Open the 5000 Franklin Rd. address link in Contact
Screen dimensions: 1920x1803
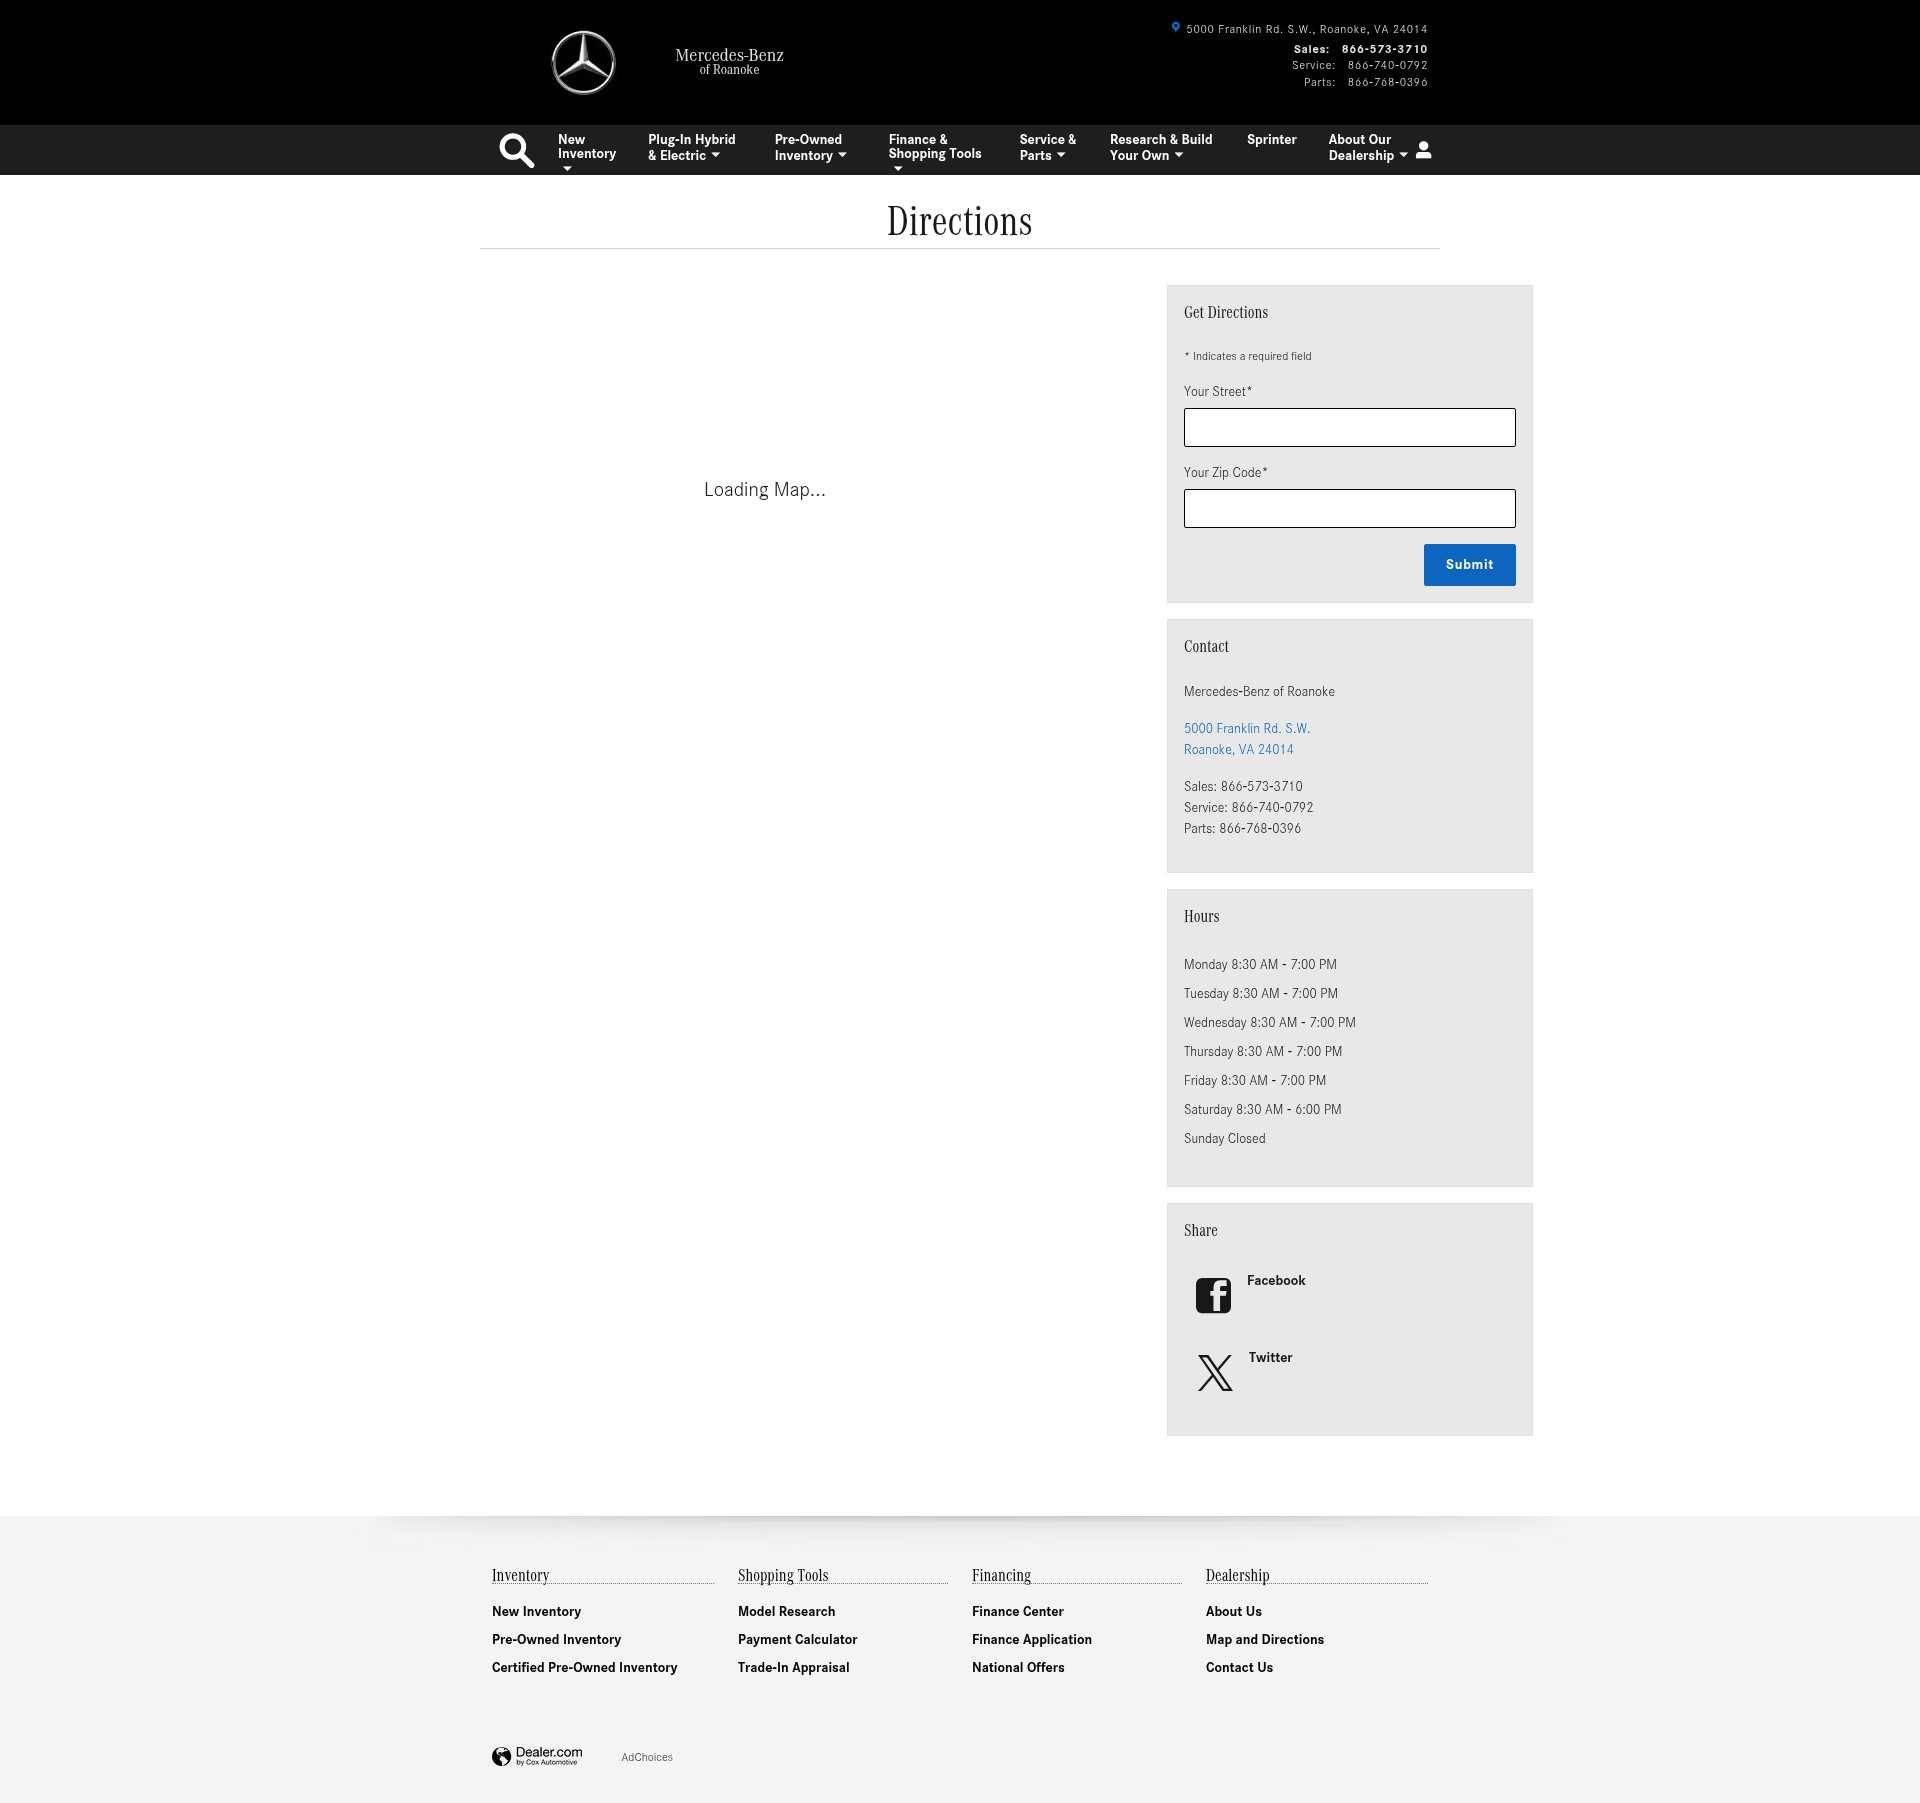1246,739
